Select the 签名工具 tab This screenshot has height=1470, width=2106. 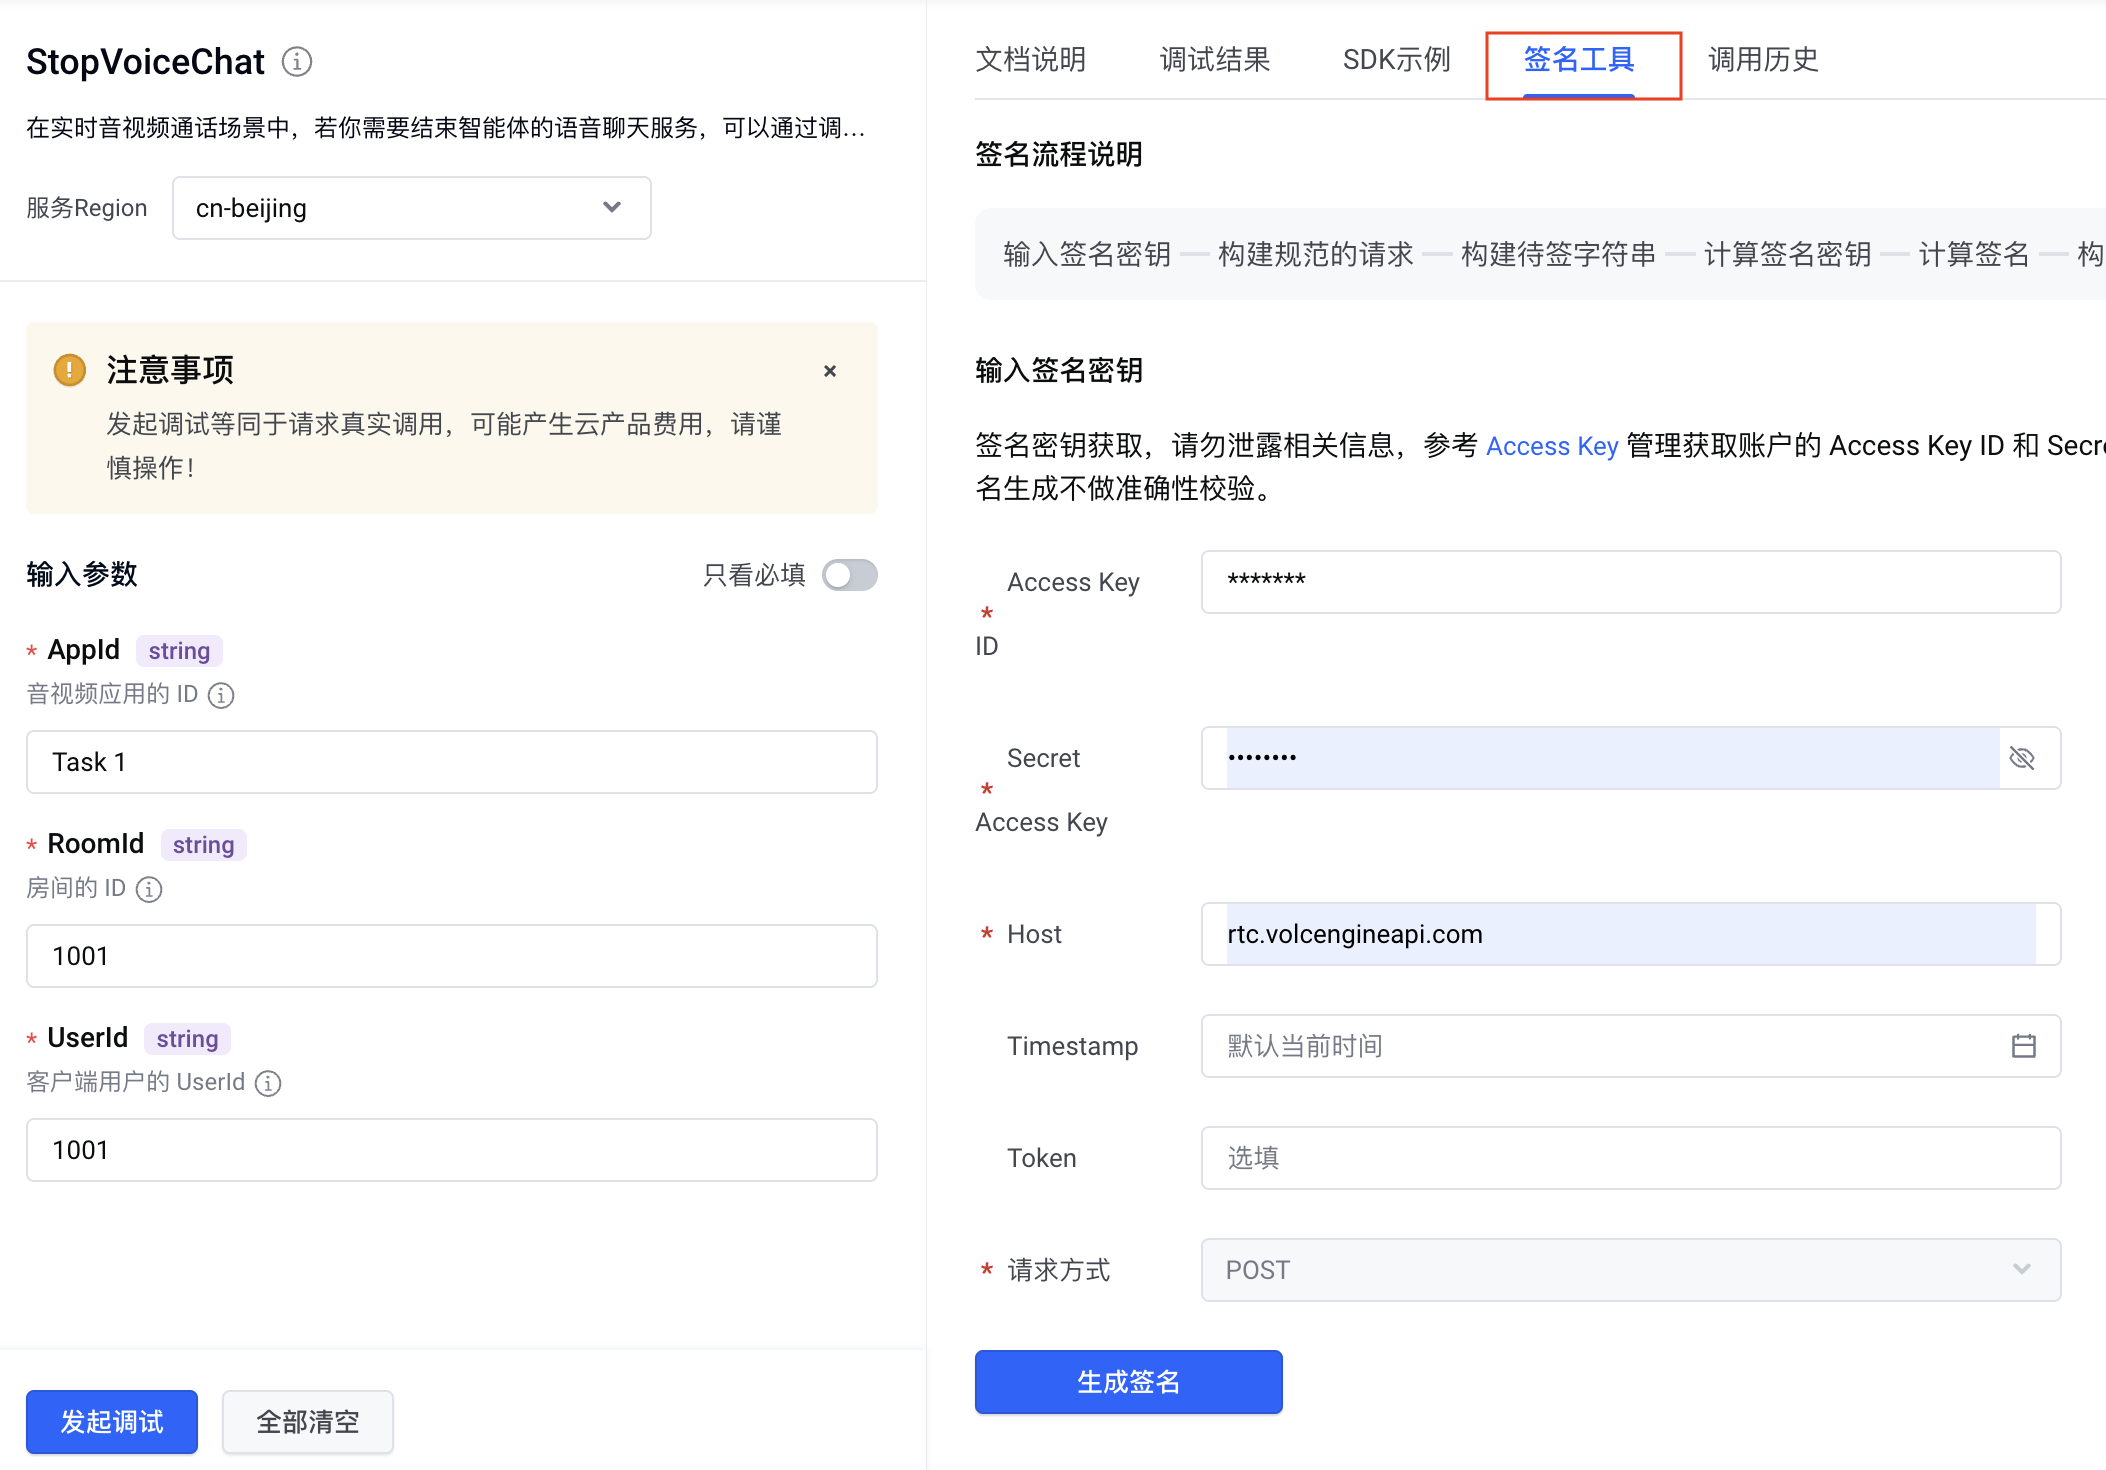tap(1579, 60)
